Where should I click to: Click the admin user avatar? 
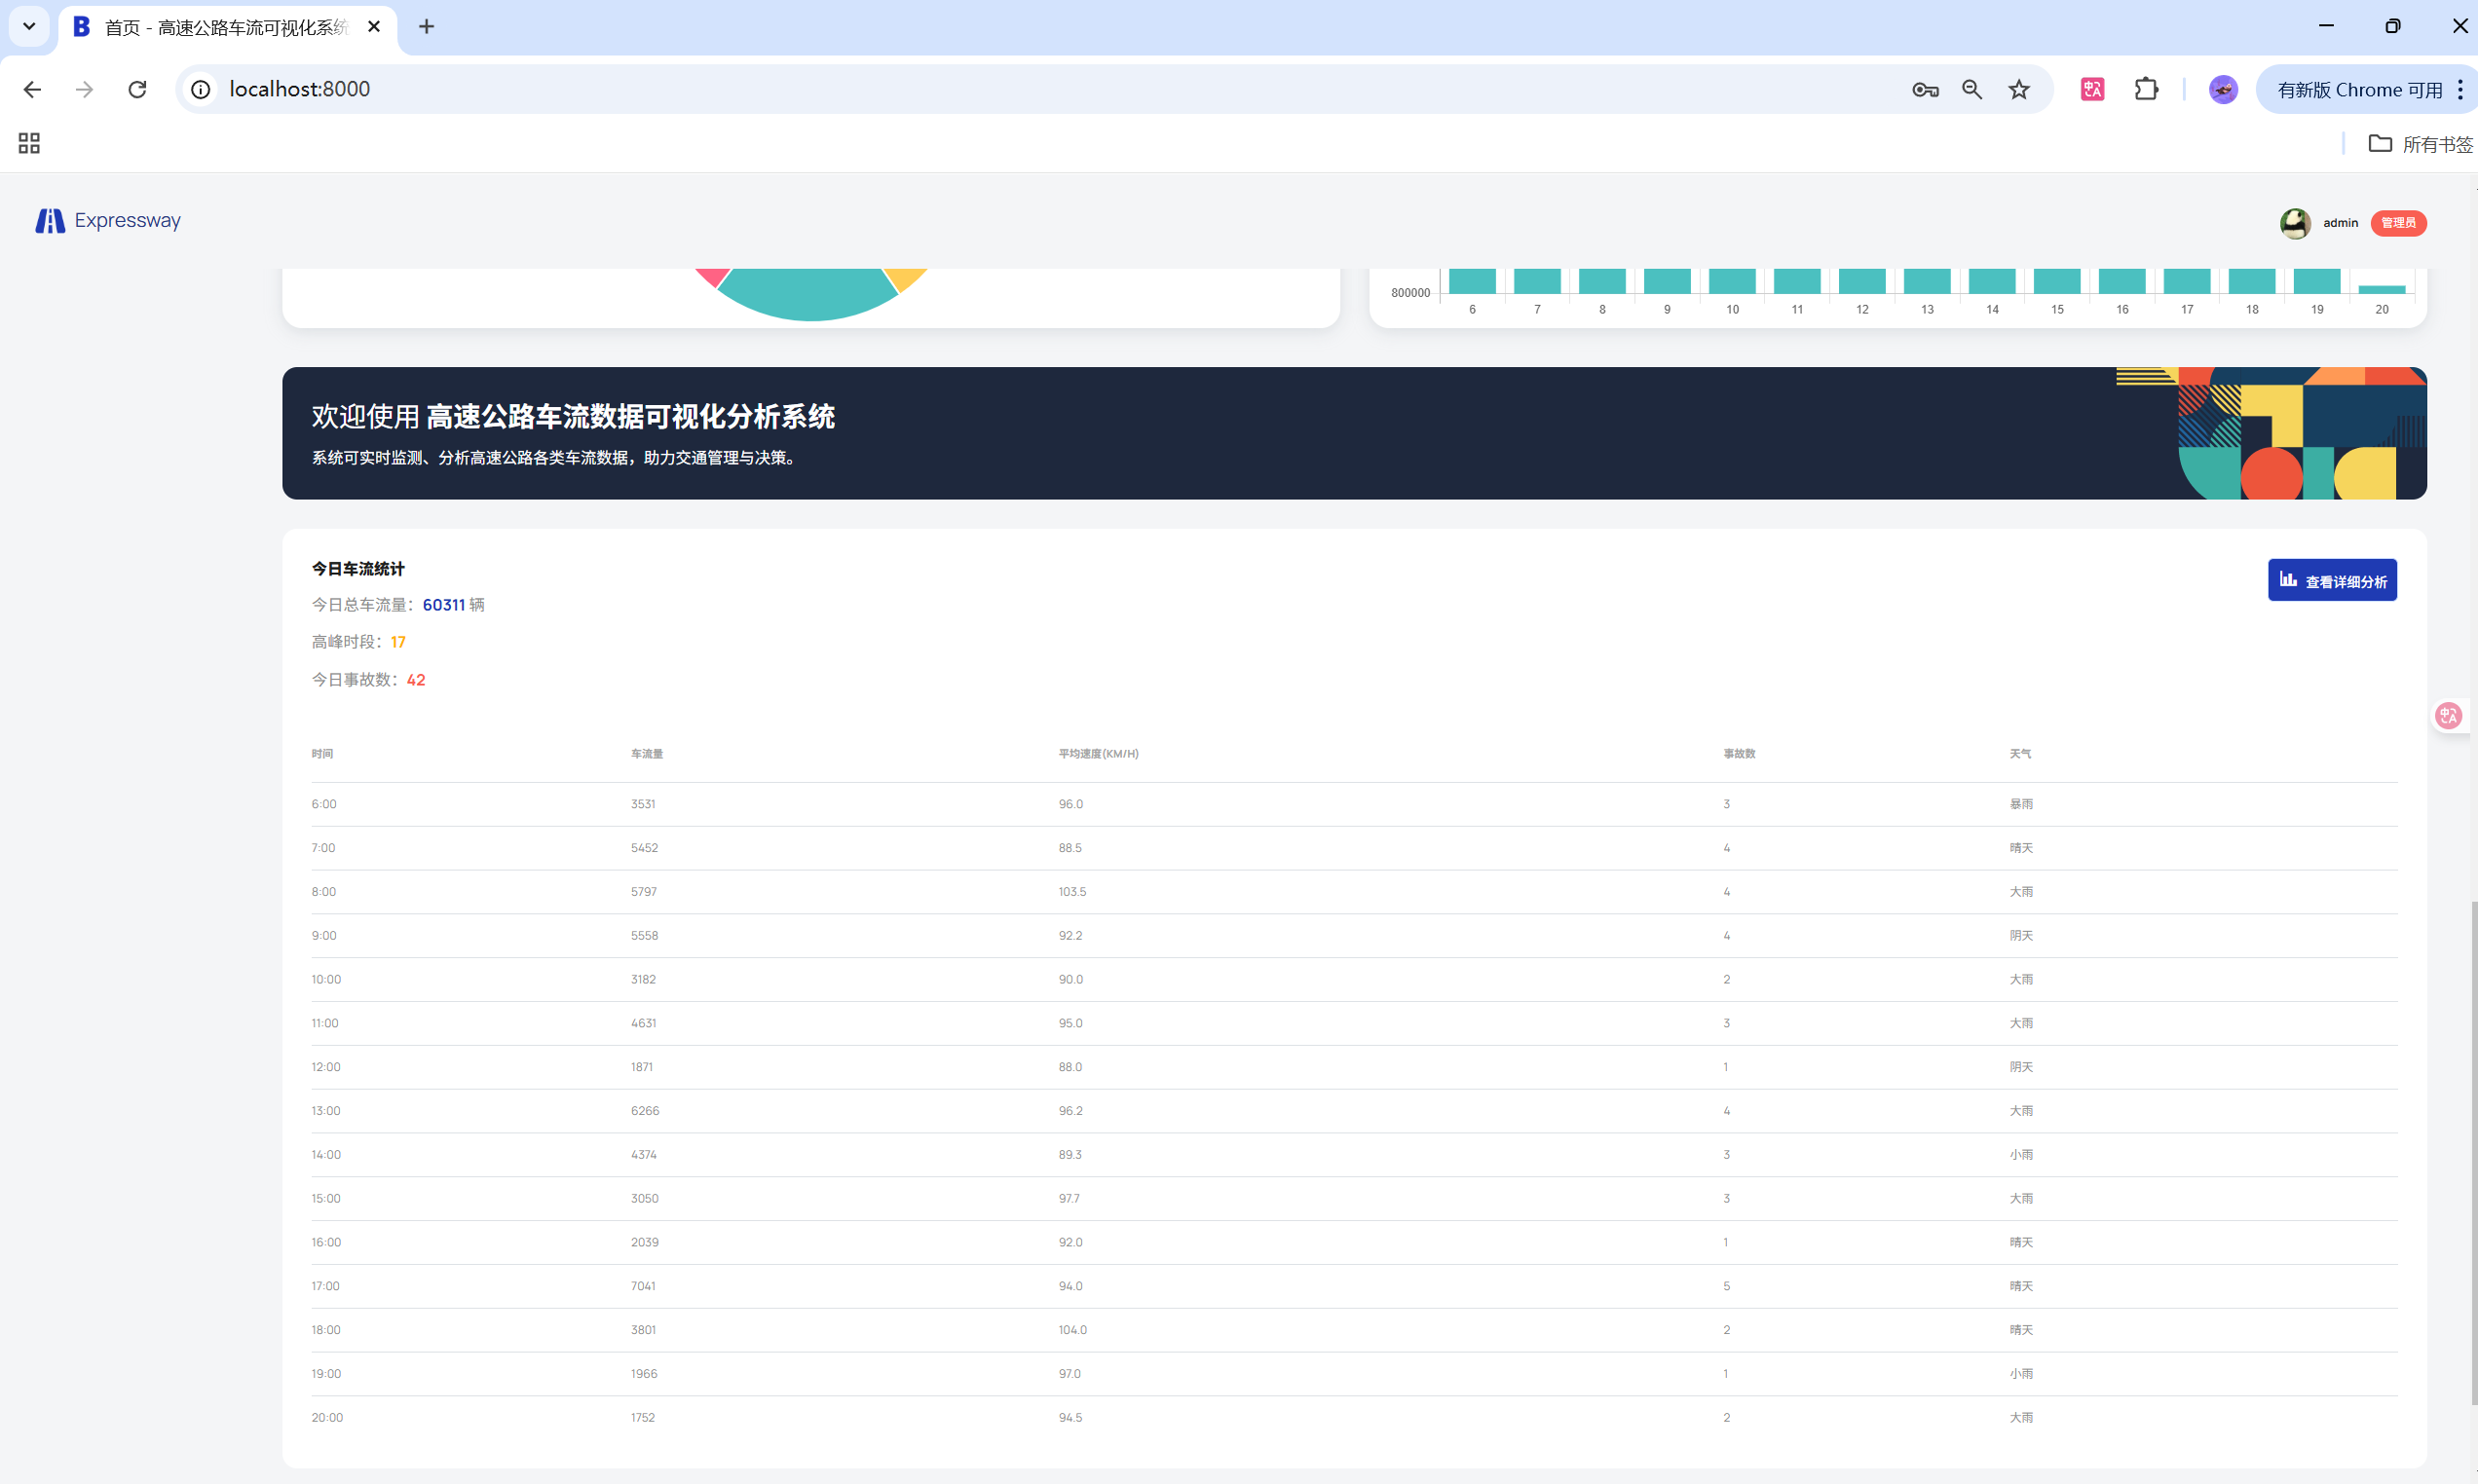[x=2294, y=223]
